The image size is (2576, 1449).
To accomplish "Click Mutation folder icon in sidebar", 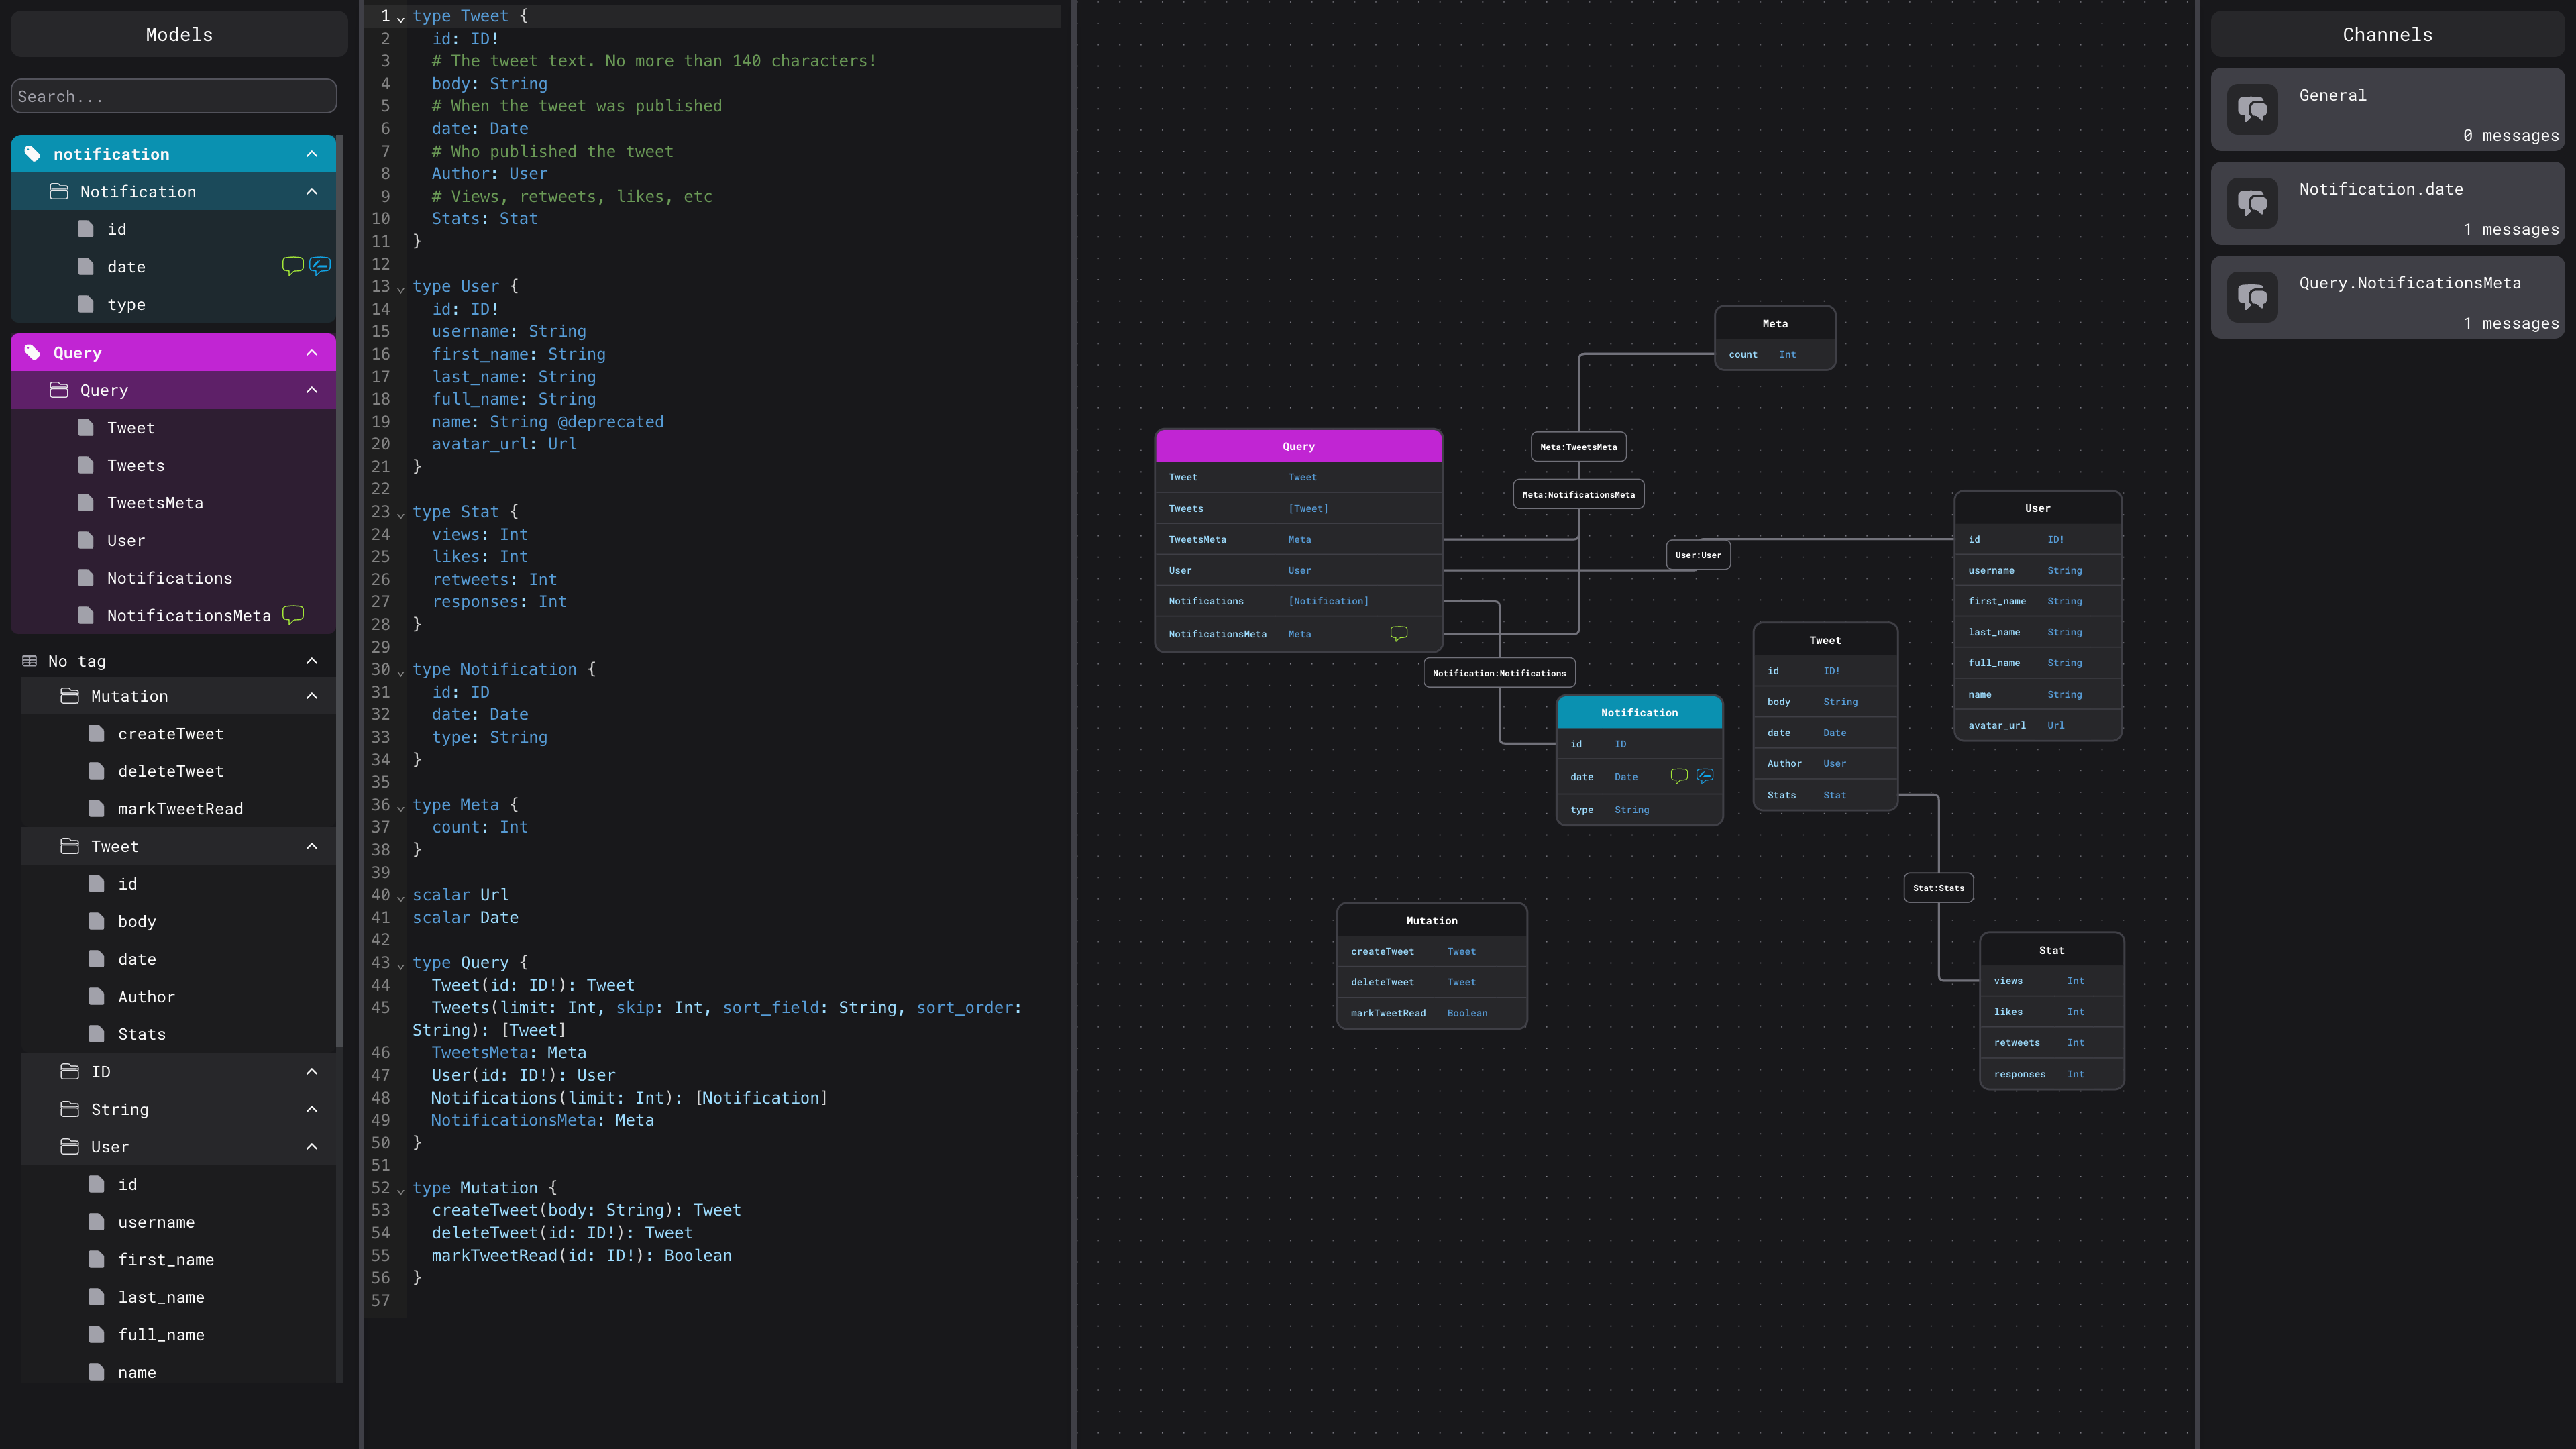I will click(x=69, y=696).
